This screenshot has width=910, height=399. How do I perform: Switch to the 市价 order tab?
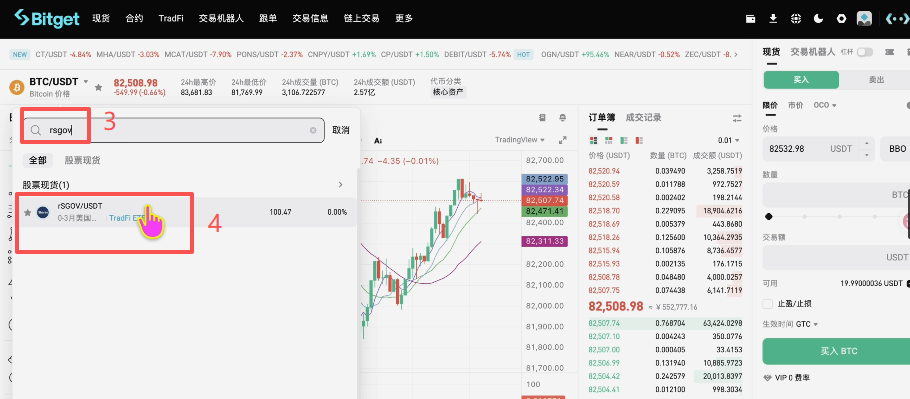click(x=796, y=106)
